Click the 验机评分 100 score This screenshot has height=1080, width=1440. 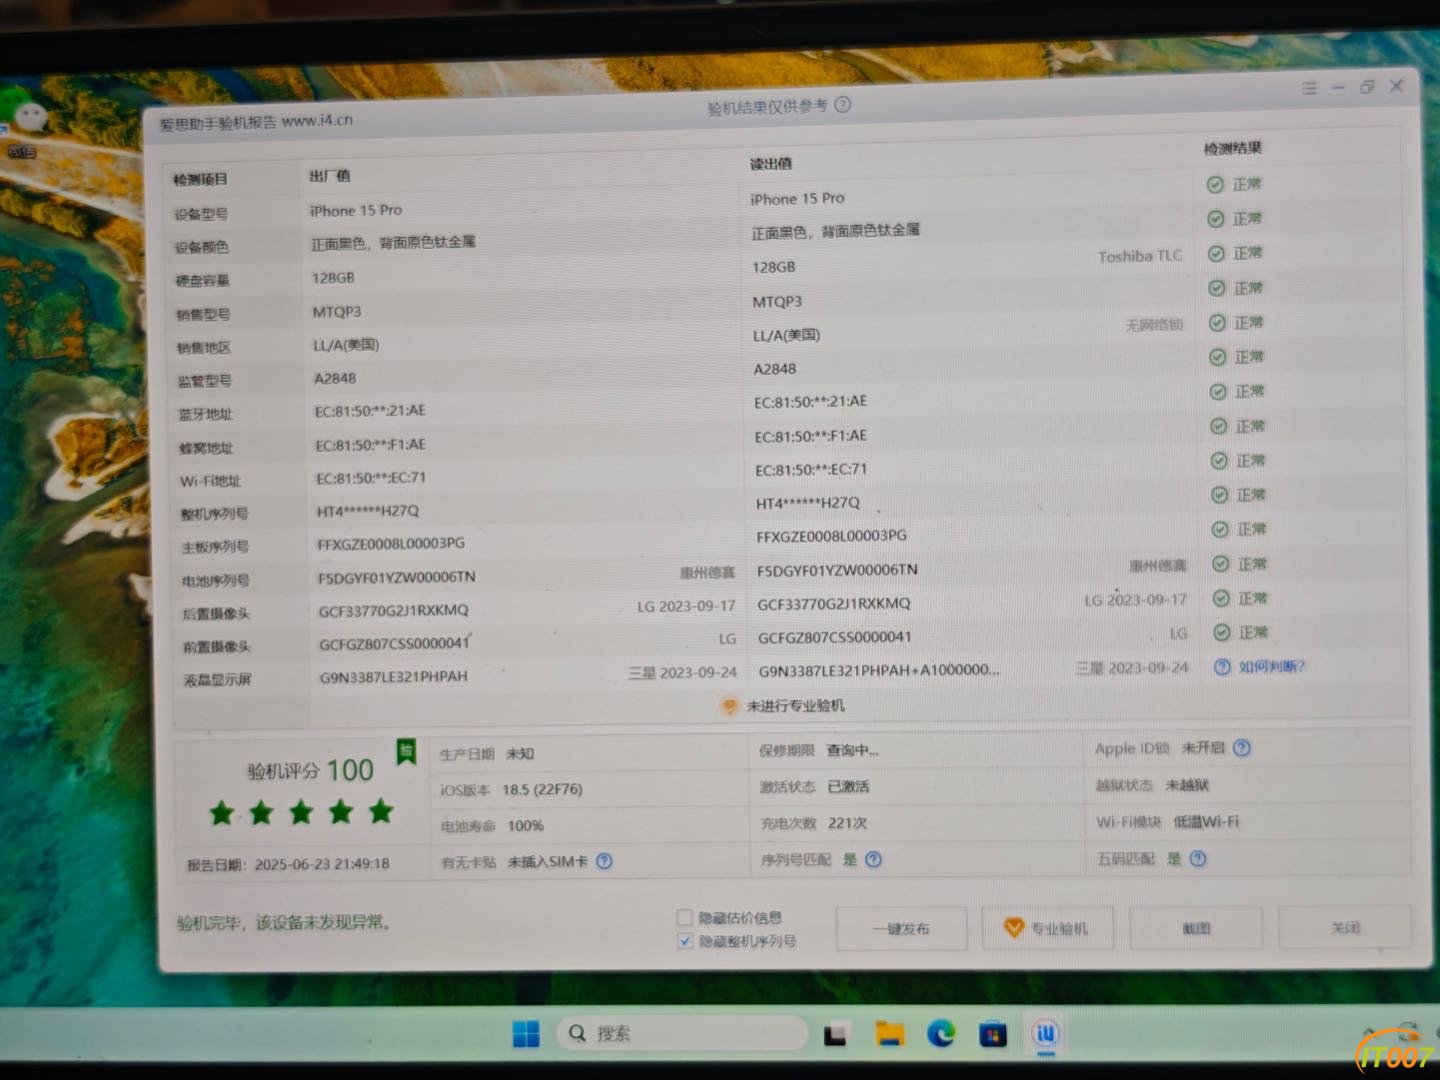311,770
